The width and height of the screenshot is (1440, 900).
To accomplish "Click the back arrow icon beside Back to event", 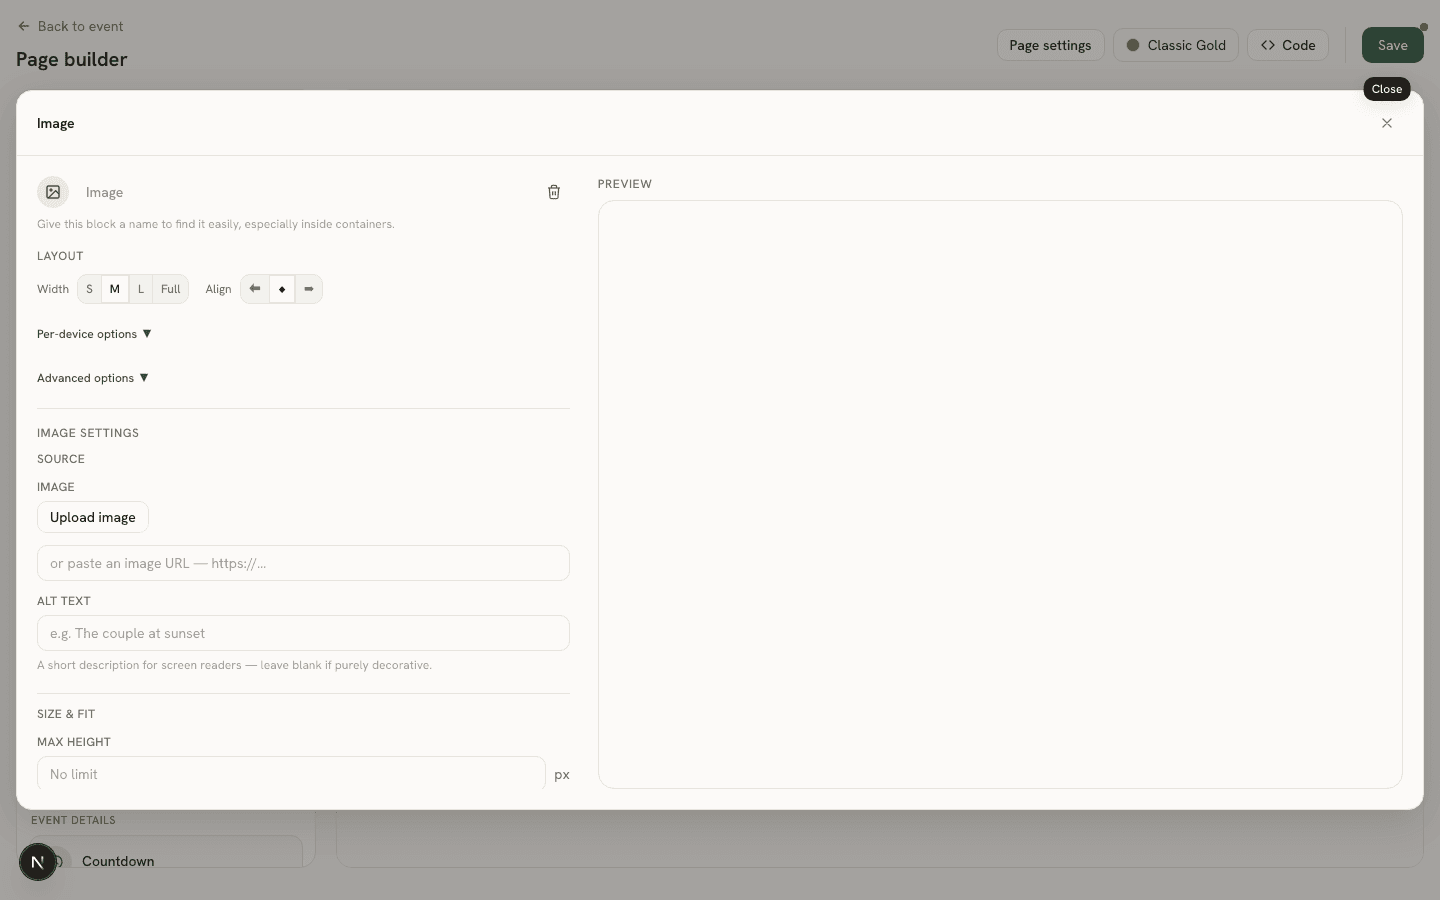I will (x=24, y=26).
